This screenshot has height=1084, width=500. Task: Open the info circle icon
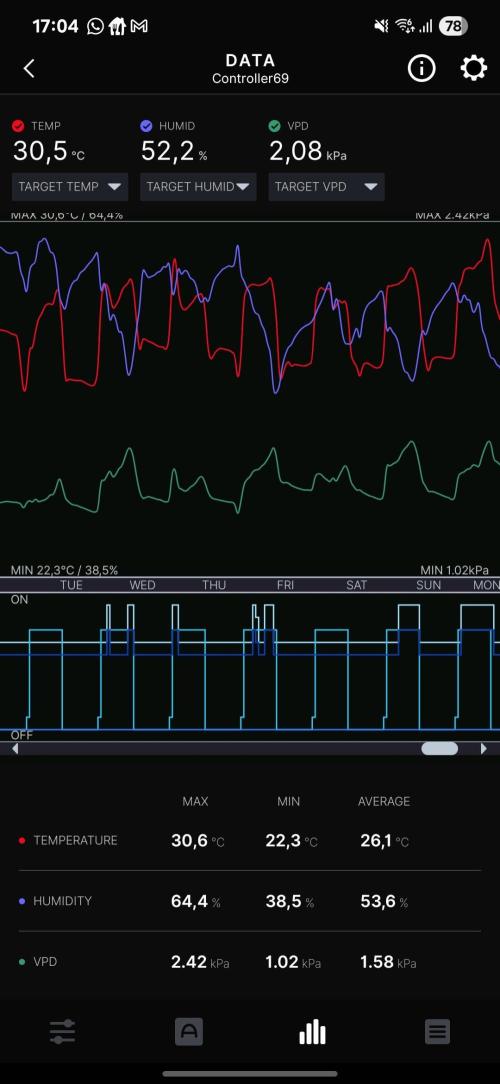pyautogui.click(x=421, y=68)
